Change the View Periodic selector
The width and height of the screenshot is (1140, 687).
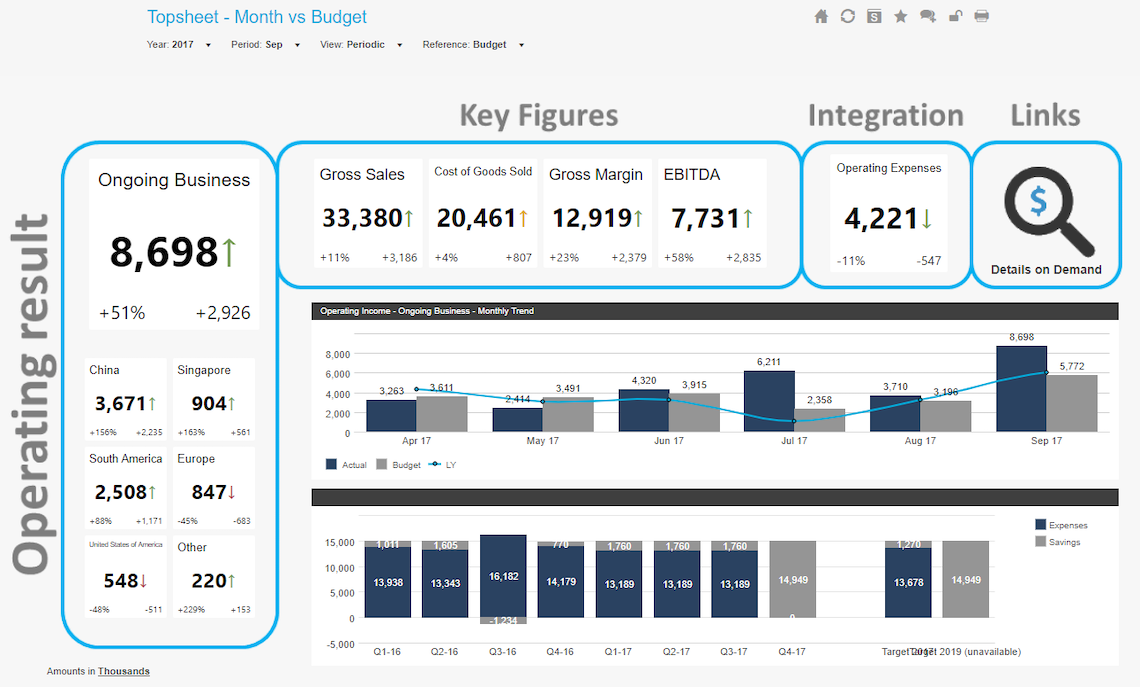(362, 45)
